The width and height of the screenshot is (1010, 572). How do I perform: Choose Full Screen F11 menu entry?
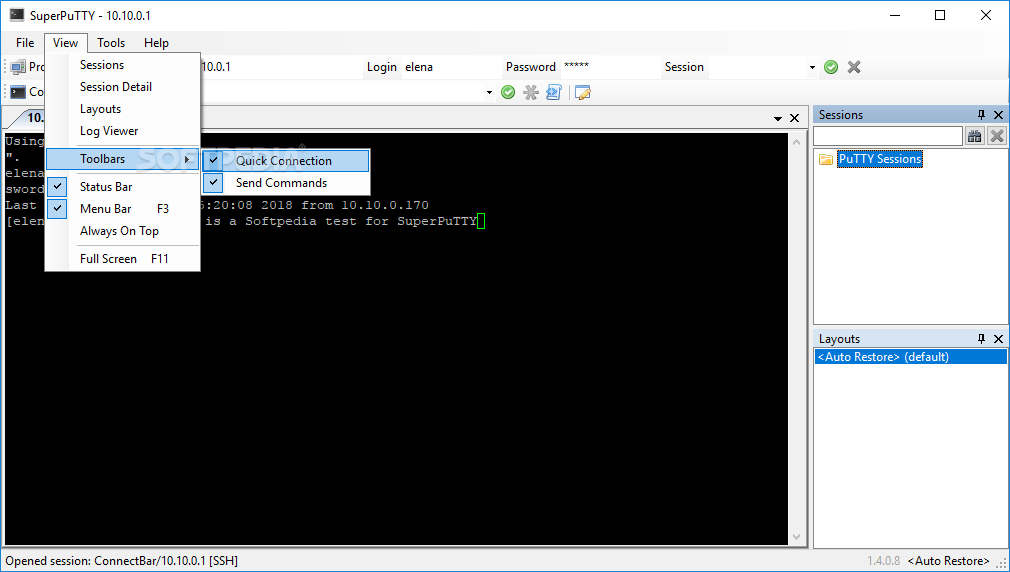[122, 259]
